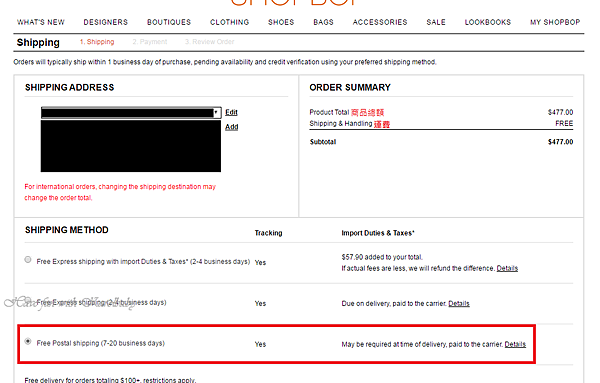Click the free delivery for orders $100+ note
The width and height of the screenshot is (600, 383).
point(110,380)
